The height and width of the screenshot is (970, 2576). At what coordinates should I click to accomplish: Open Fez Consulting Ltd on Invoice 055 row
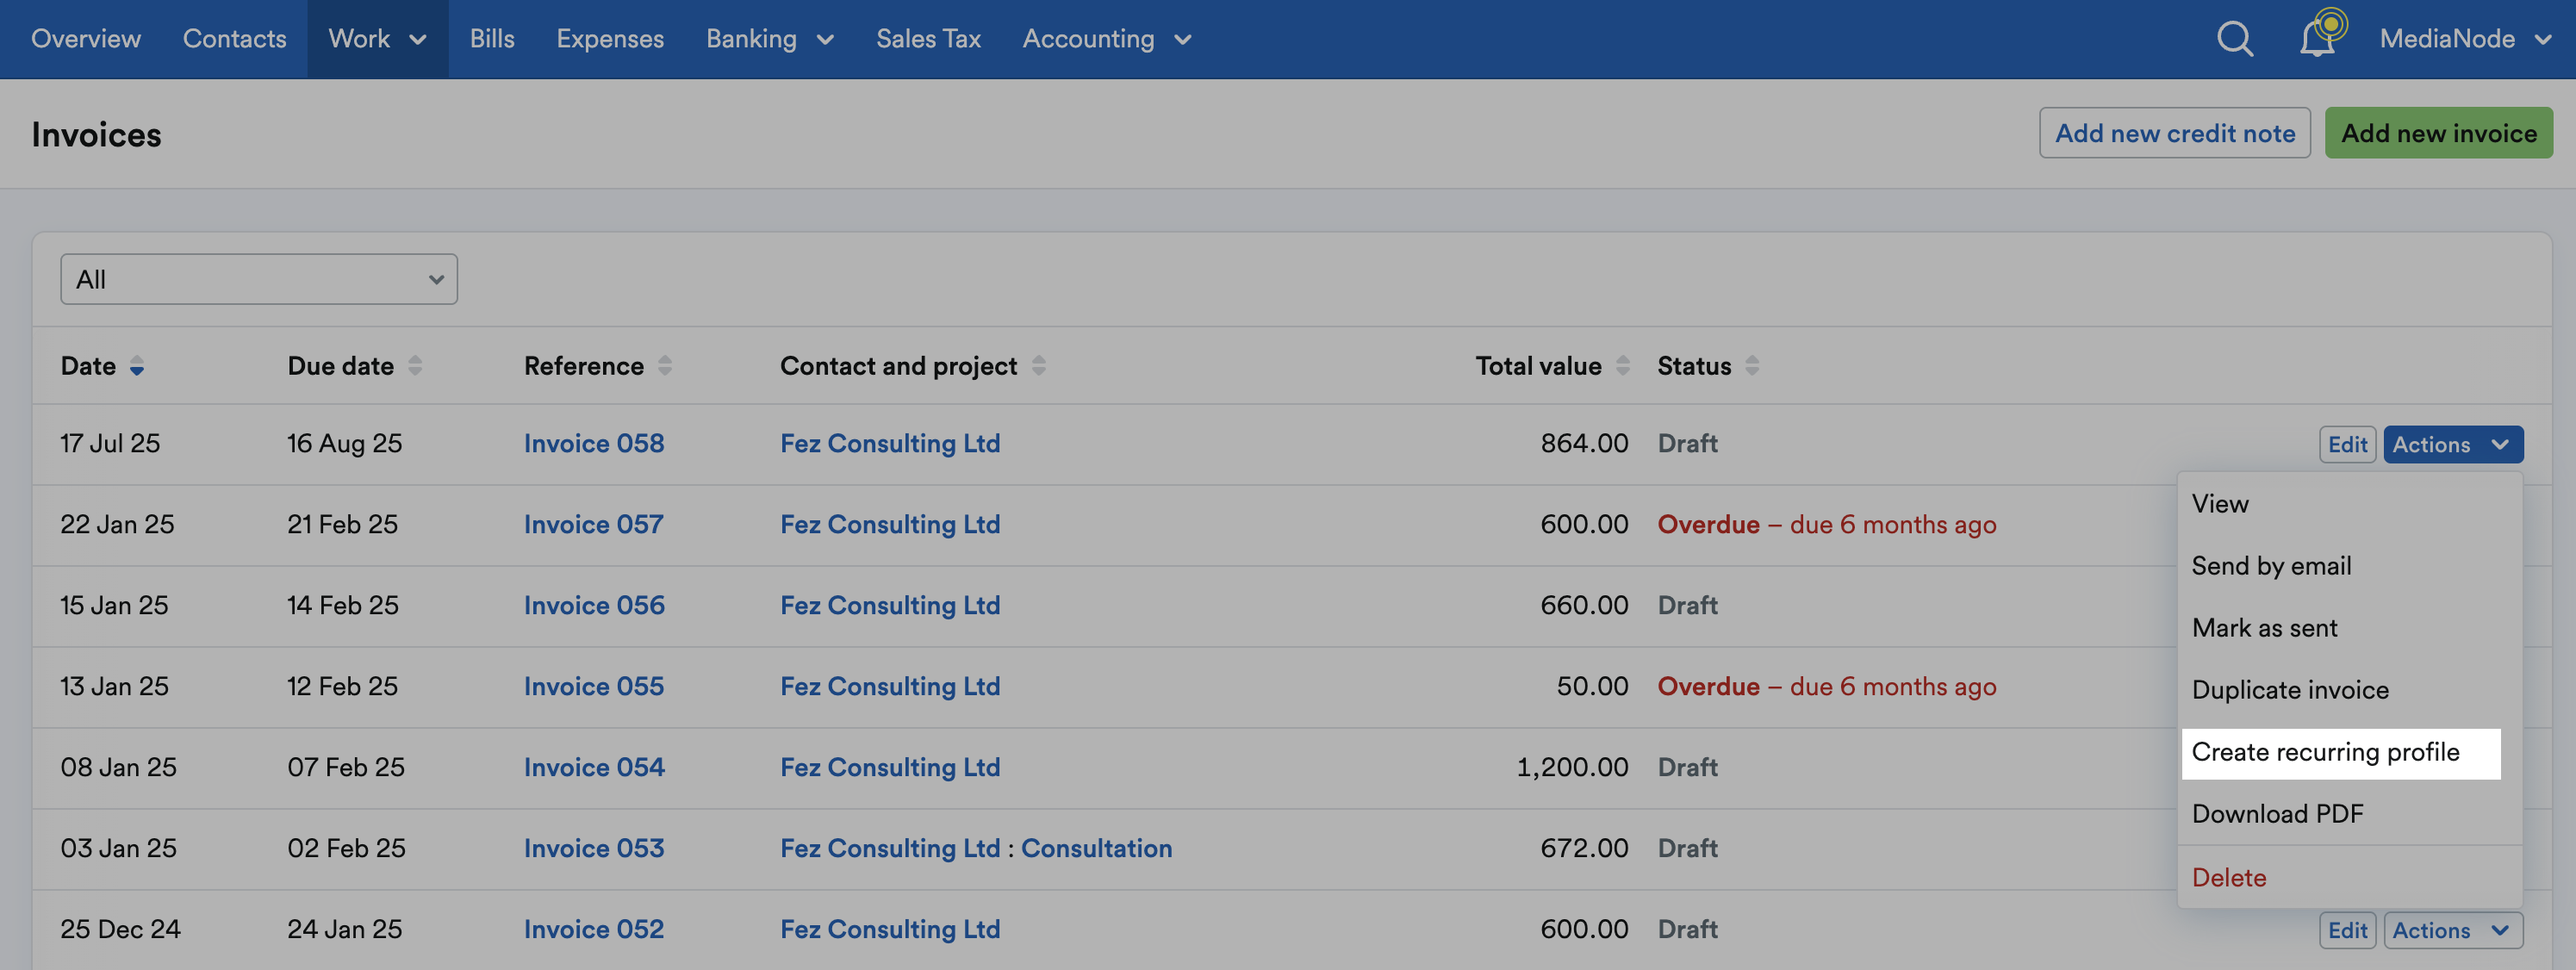[x=890, y=687]
